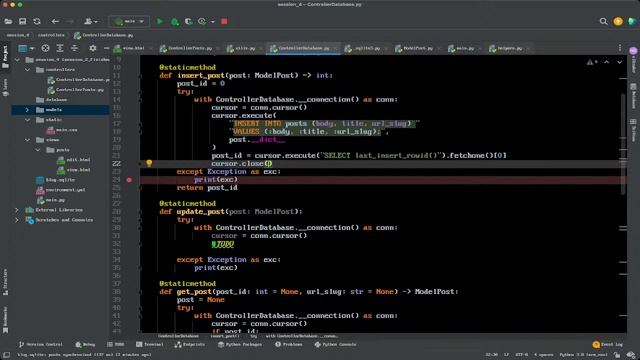Screen dimensions: 640x360
Task: Click the reload from disk sync icon
Action: click(37, 21)
